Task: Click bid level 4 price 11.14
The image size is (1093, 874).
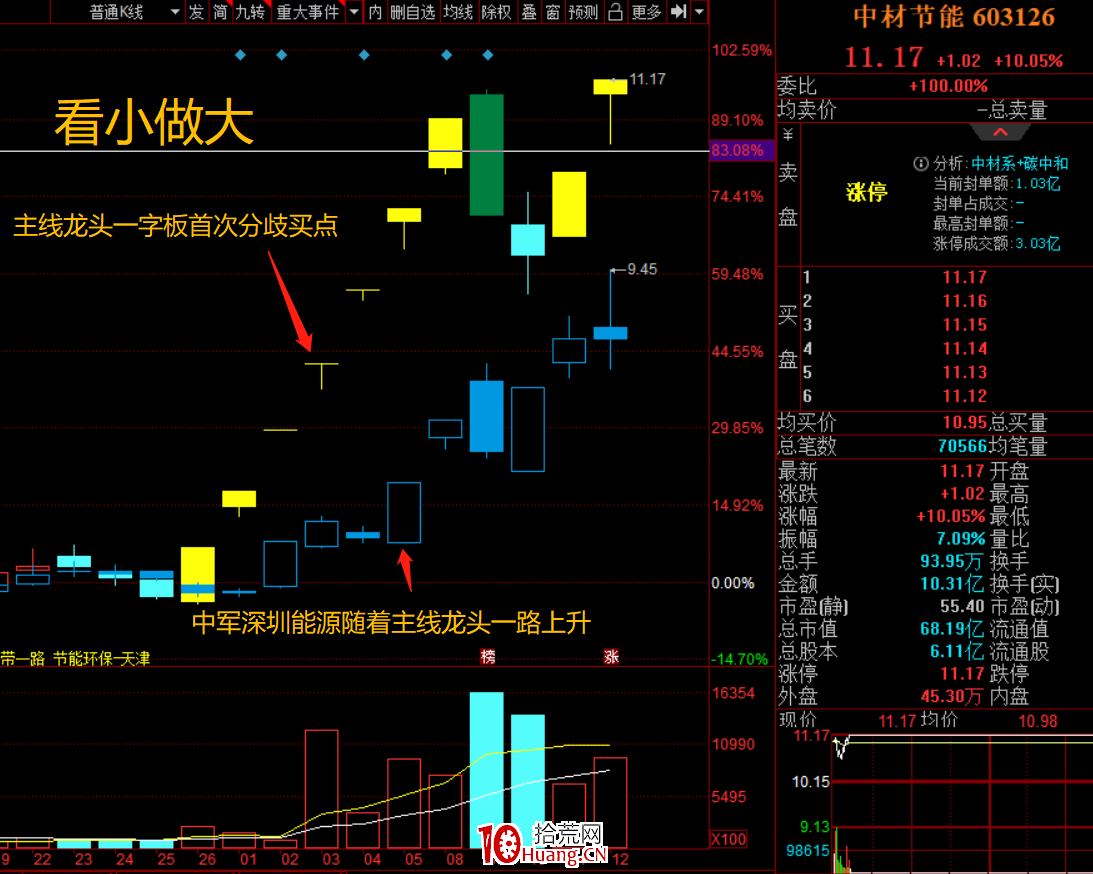Action: tap(965, 348)
